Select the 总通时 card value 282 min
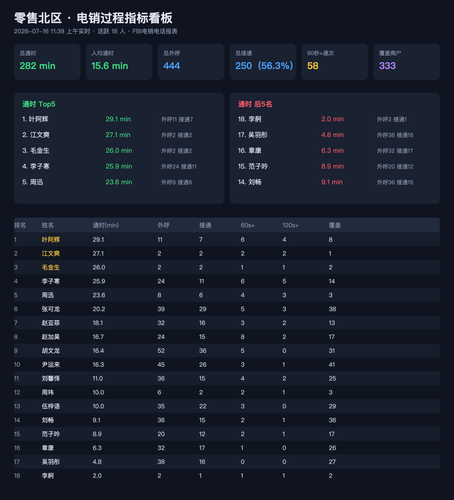 point(37,66)
